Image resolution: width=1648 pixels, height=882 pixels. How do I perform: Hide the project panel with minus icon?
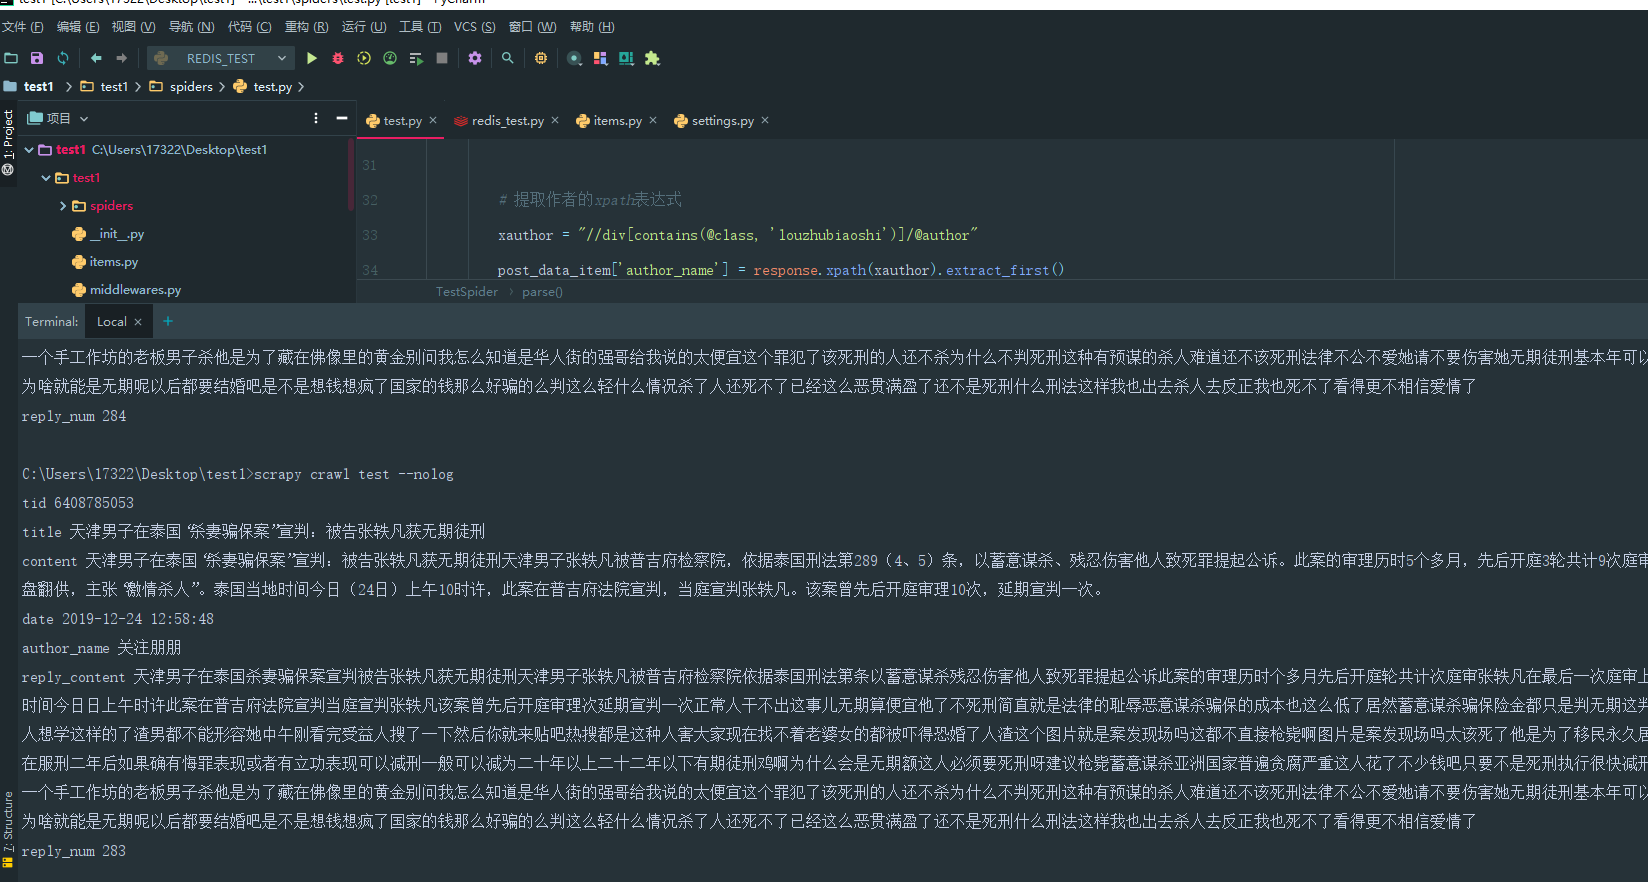click(342, 118)
